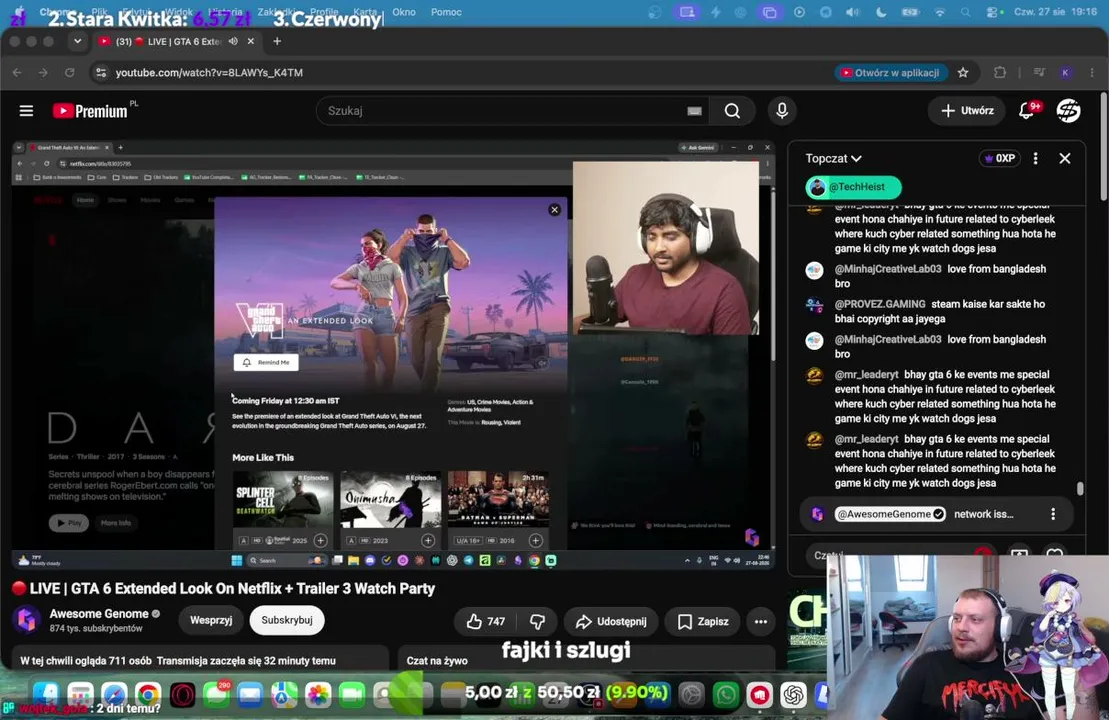Click the Wesprzyj join button
This screenshot has width=1109, height=720.
[x=211, y=620]
